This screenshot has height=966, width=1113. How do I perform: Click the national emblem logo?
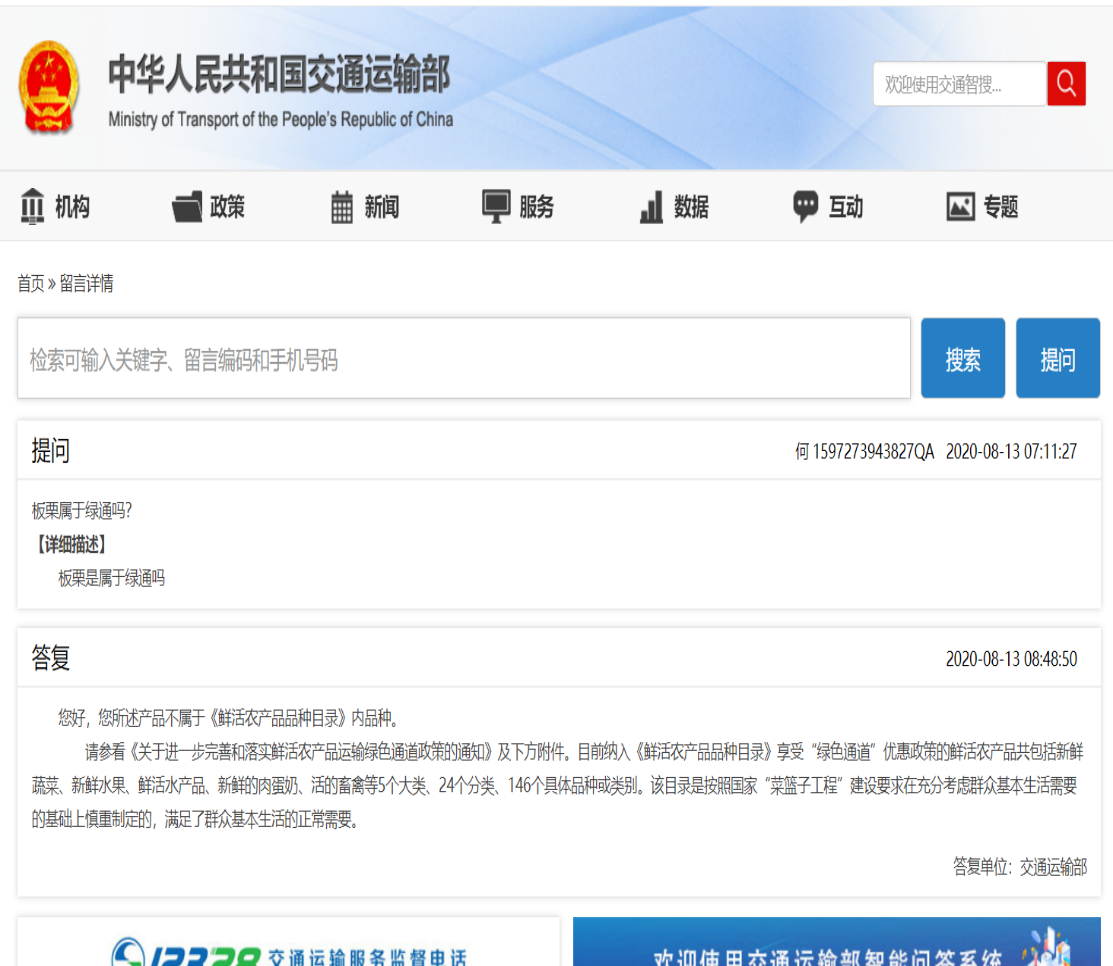coord(48,88)
